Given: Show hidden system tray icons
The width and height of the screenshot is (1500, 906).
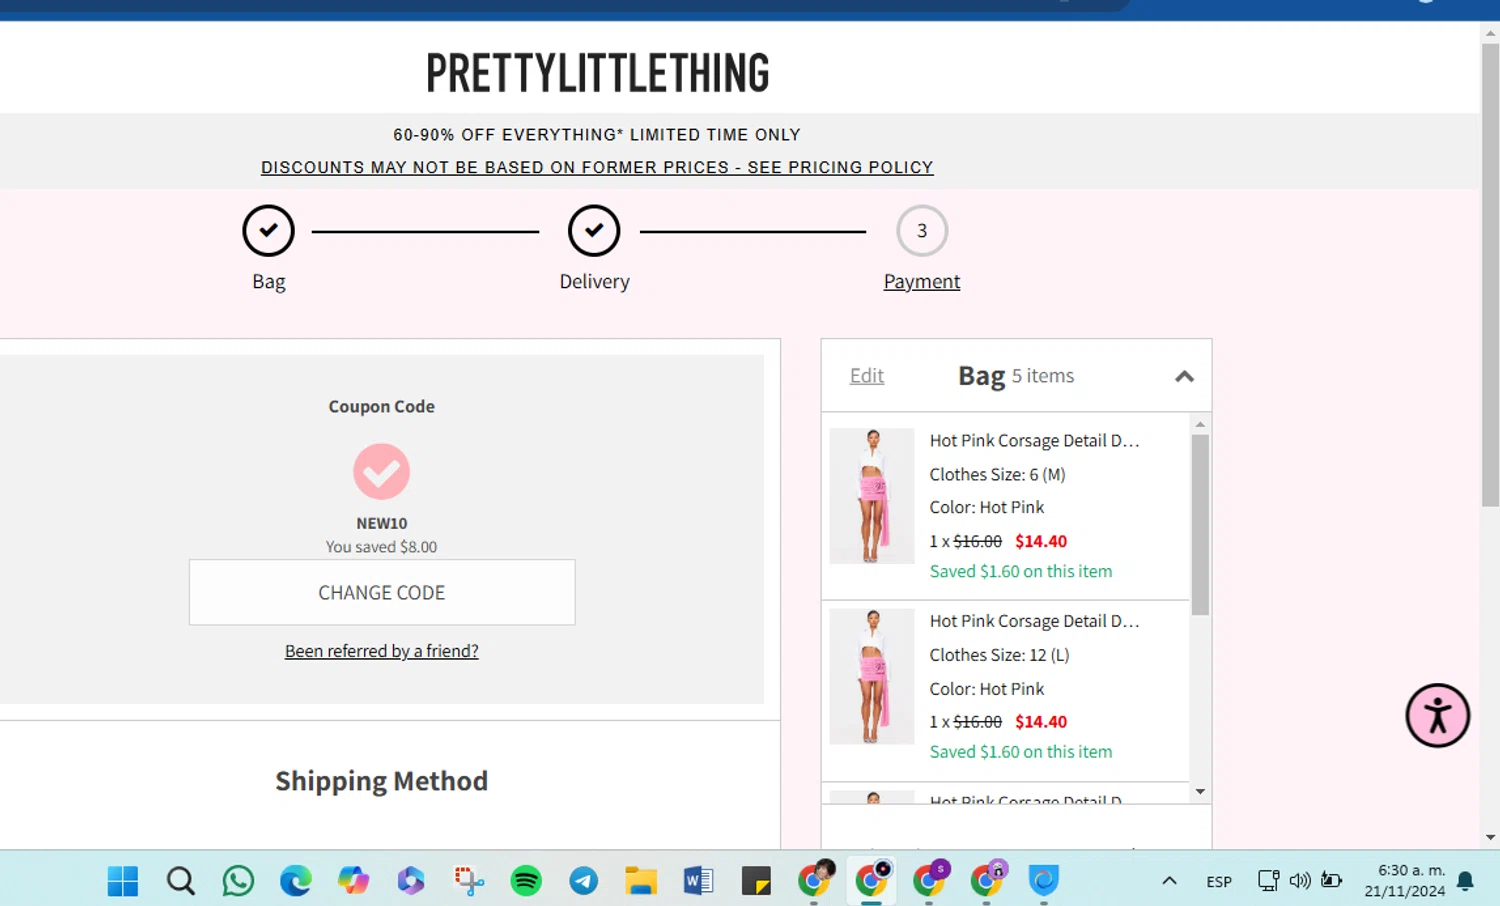Looking at the screenshot, I should click(1169, 881).
